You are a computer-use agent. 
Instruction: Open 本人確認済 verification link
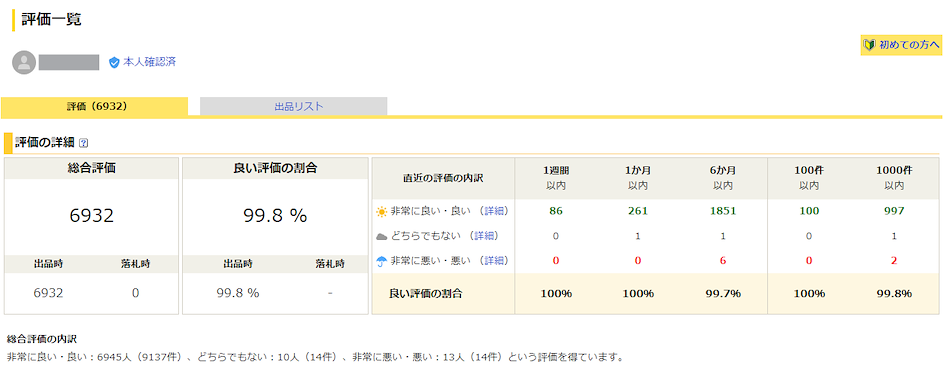[x=149, y=61]
